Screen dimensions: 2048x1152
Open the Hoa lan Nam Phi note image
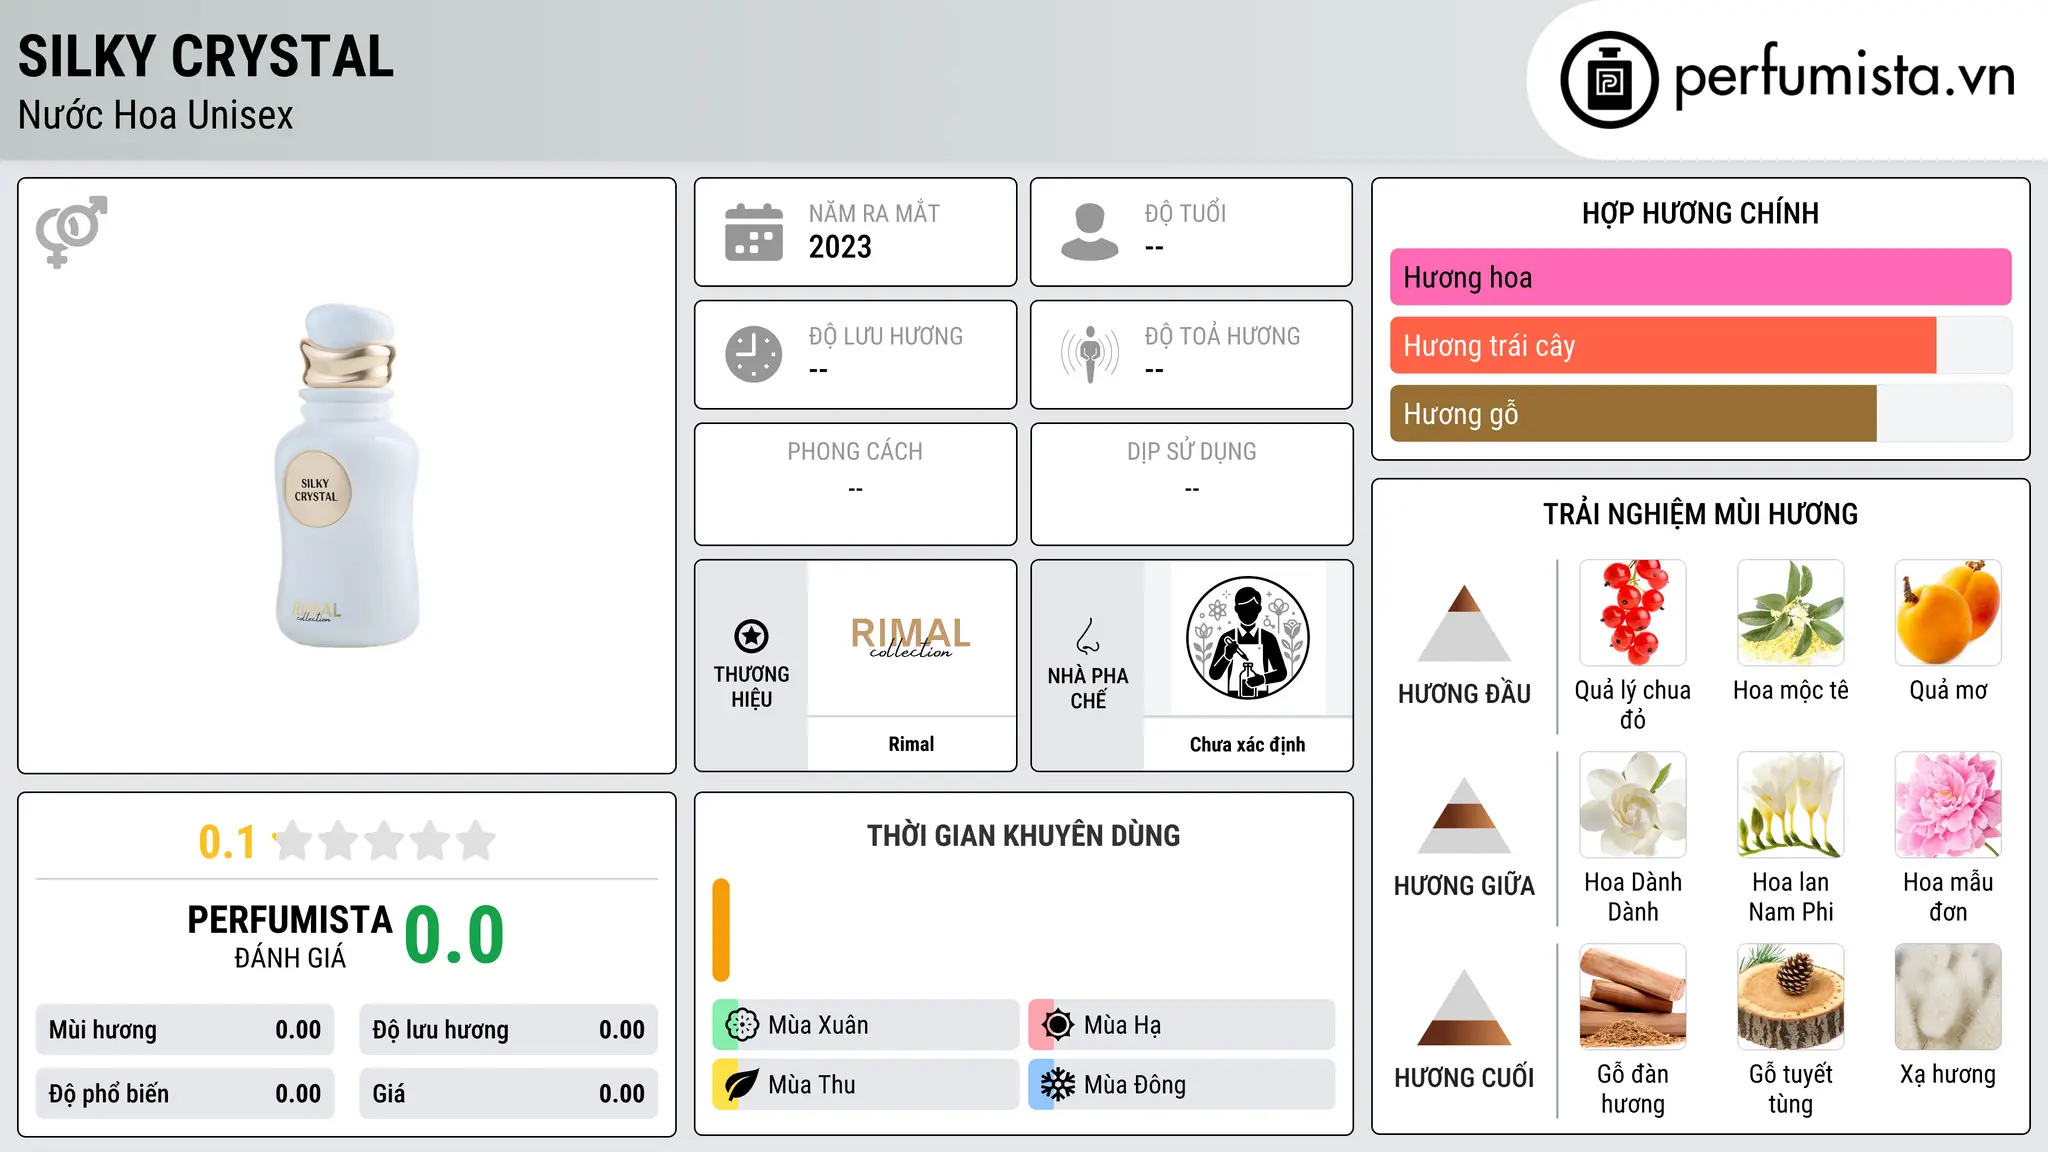pos(1791,805)
